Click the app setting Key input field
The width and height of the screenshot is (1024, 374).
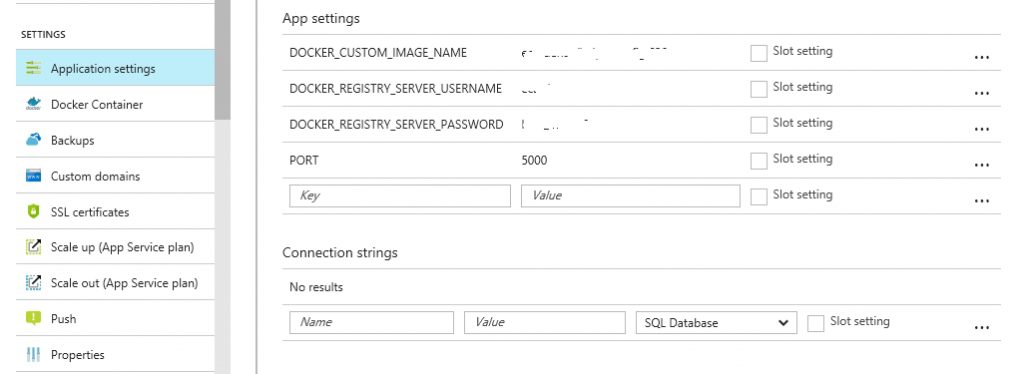[400, 196]
